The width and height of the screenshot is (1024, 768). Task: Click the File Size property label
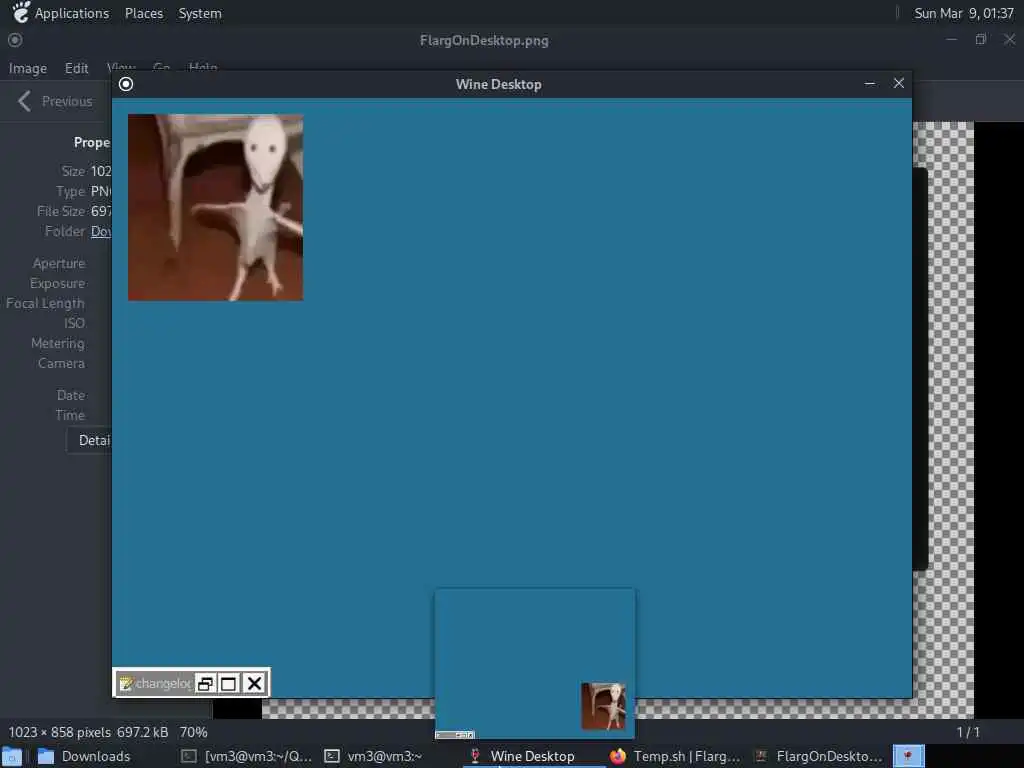tap(61, 211)
